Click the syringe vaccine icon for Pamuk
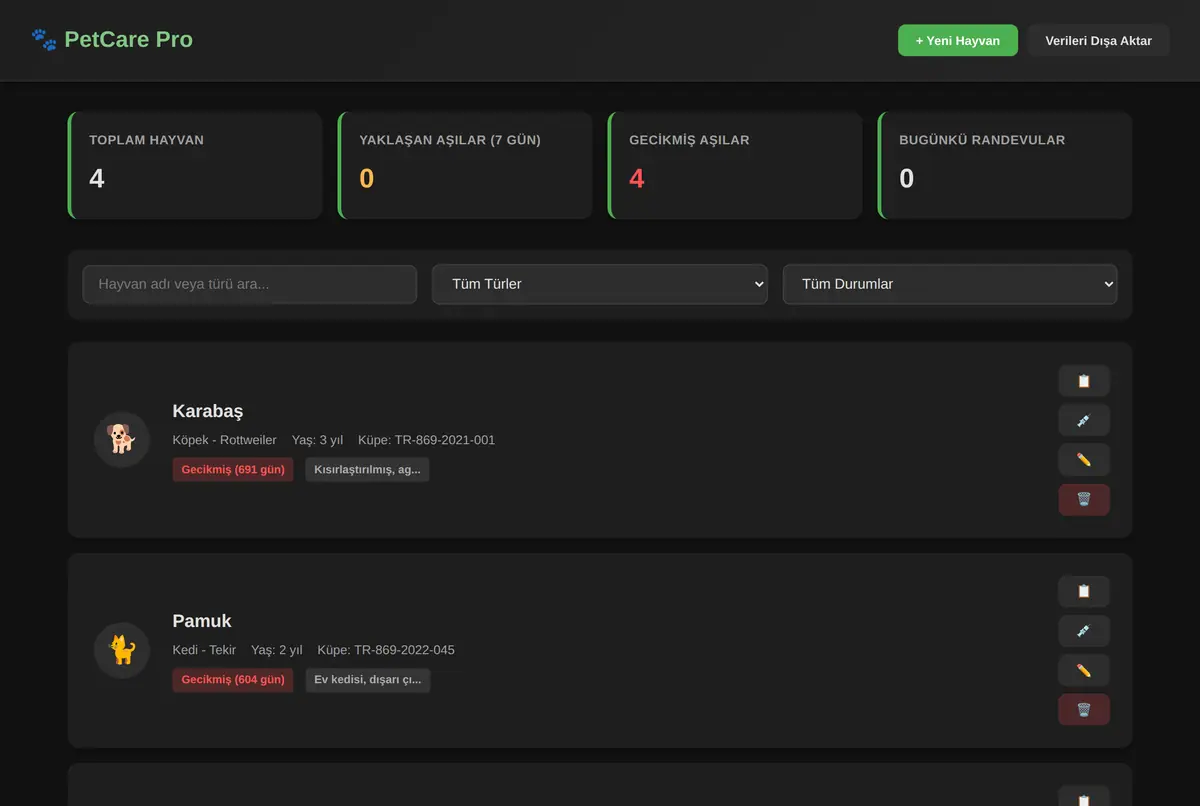Image resolution: width=1200 pixels, height=806 pixels. click(x=1084, y=631)
